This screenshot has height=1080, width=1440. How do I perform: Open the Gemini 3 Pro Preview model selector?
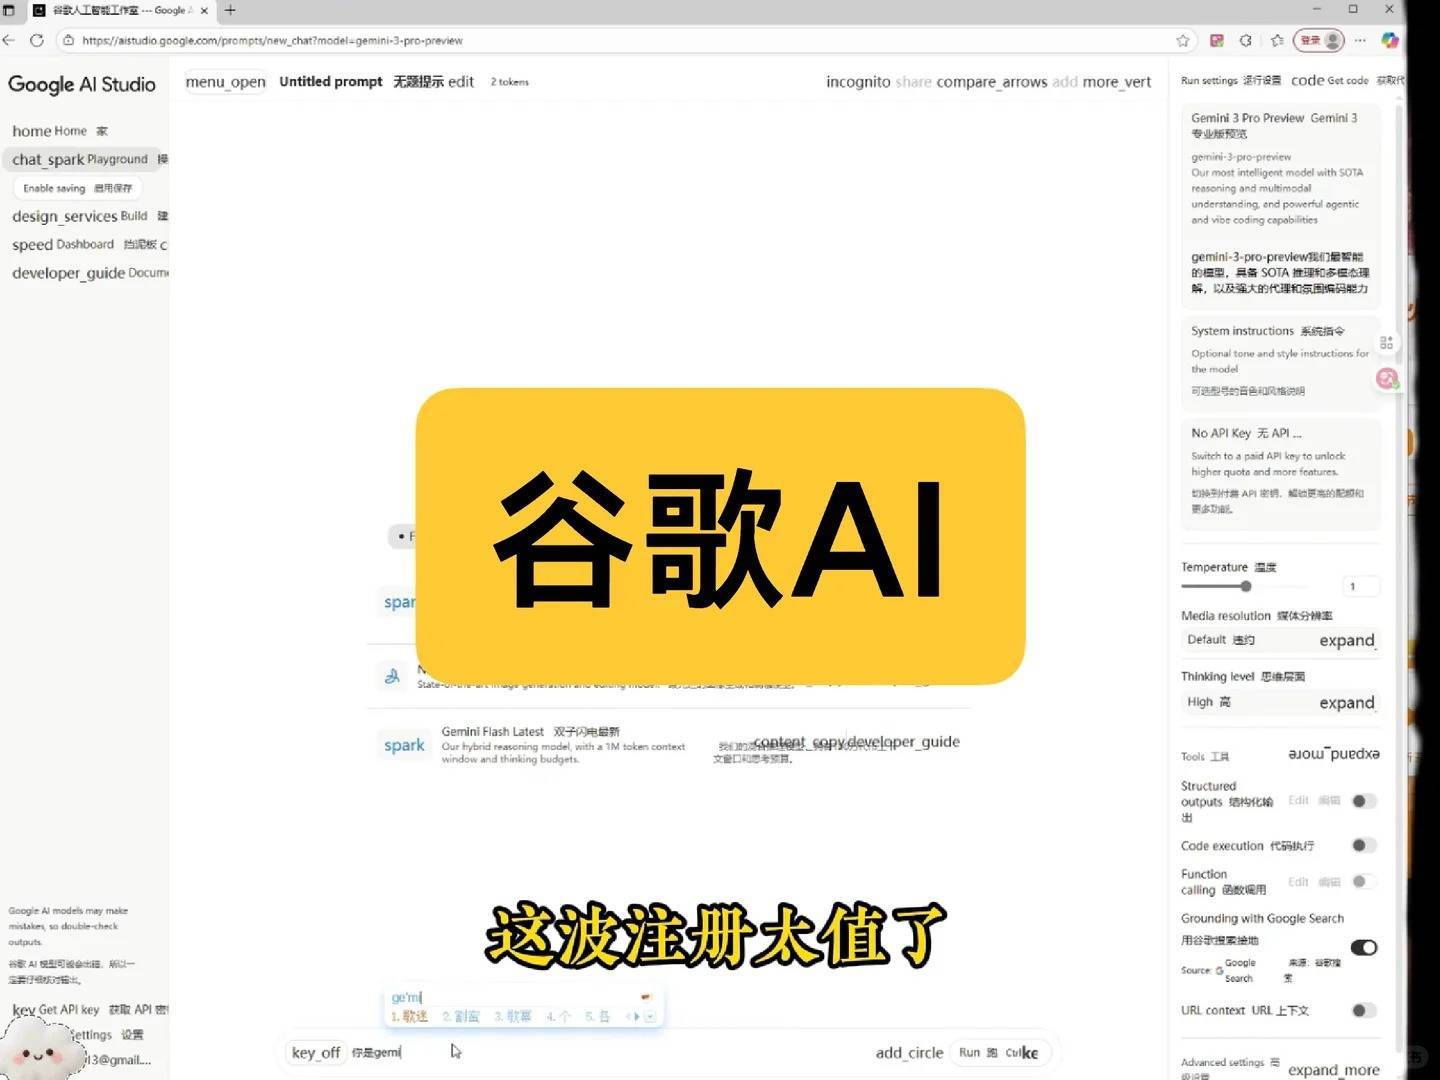click(x=1281, y=205)
